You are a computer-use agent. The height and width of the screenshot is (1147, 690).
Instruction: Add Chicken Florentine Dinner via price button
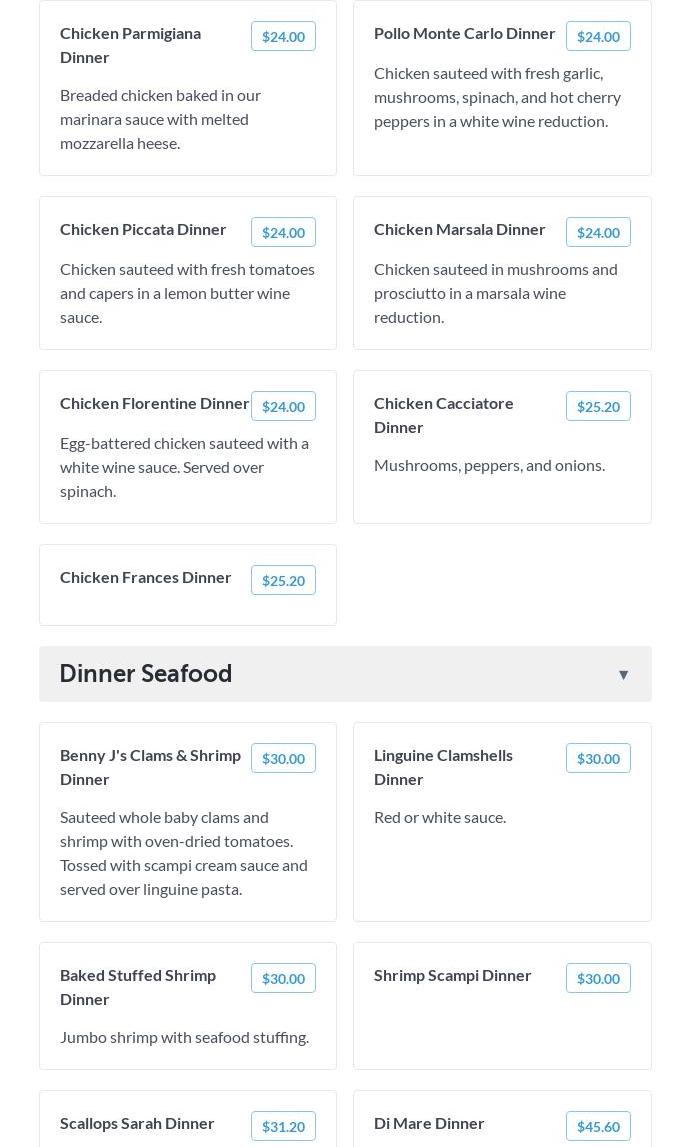(283, 407)
